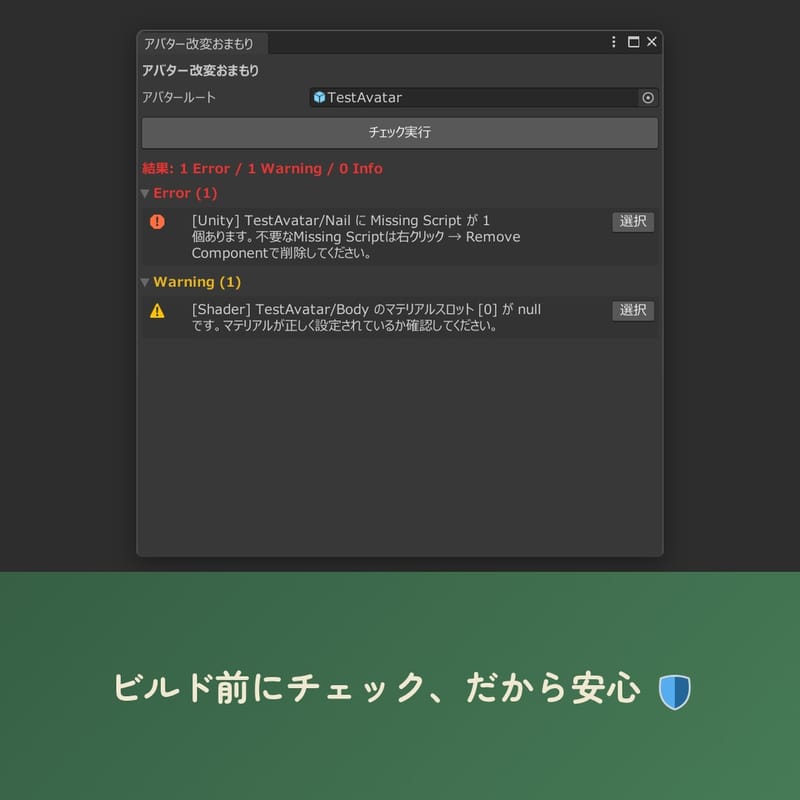Open the object picker target icon
This screenshot has height=800, width=800.
(647, 98)
